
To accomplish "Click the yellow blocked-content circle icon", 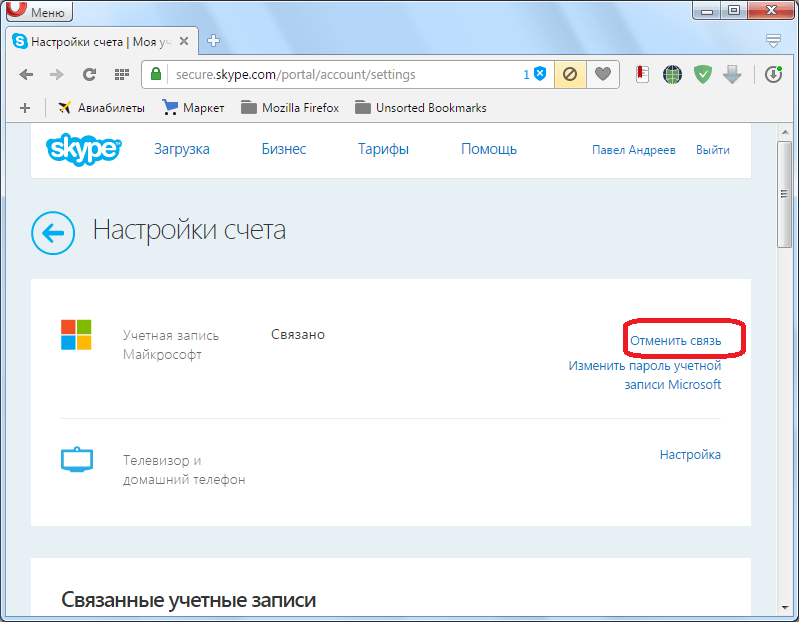I will pos(570,74).
